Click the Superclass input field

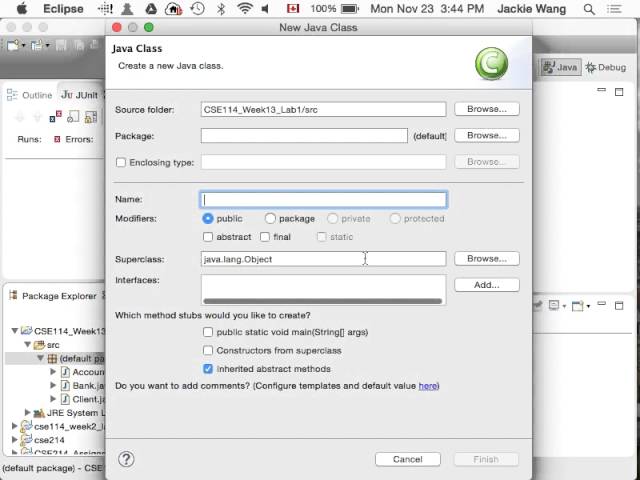click(323, 259)
